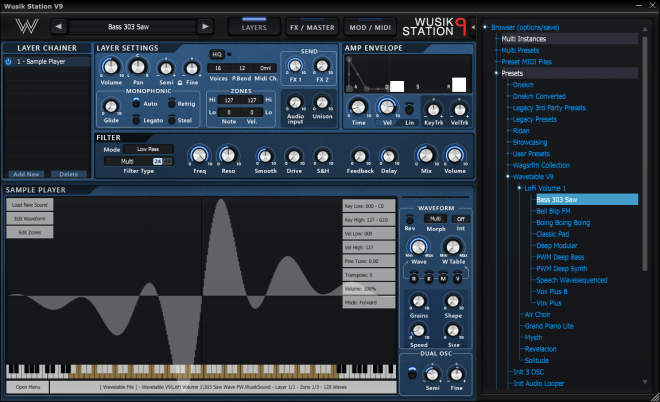
Task: Click the filter S&H knob
Action: point(322,156)
